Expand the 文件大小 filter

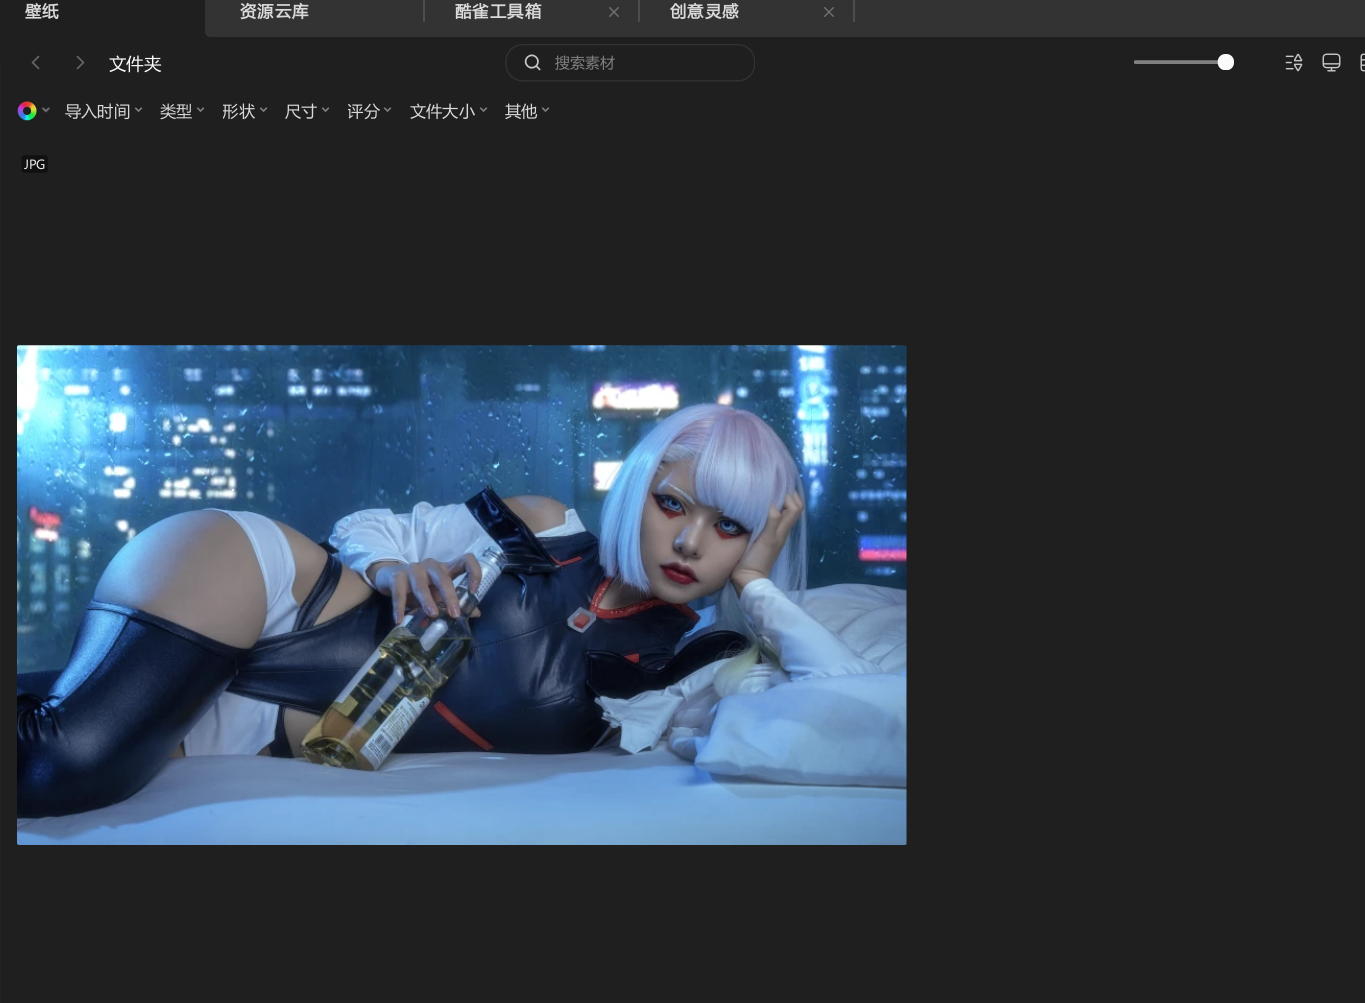[x=449, y=111]
